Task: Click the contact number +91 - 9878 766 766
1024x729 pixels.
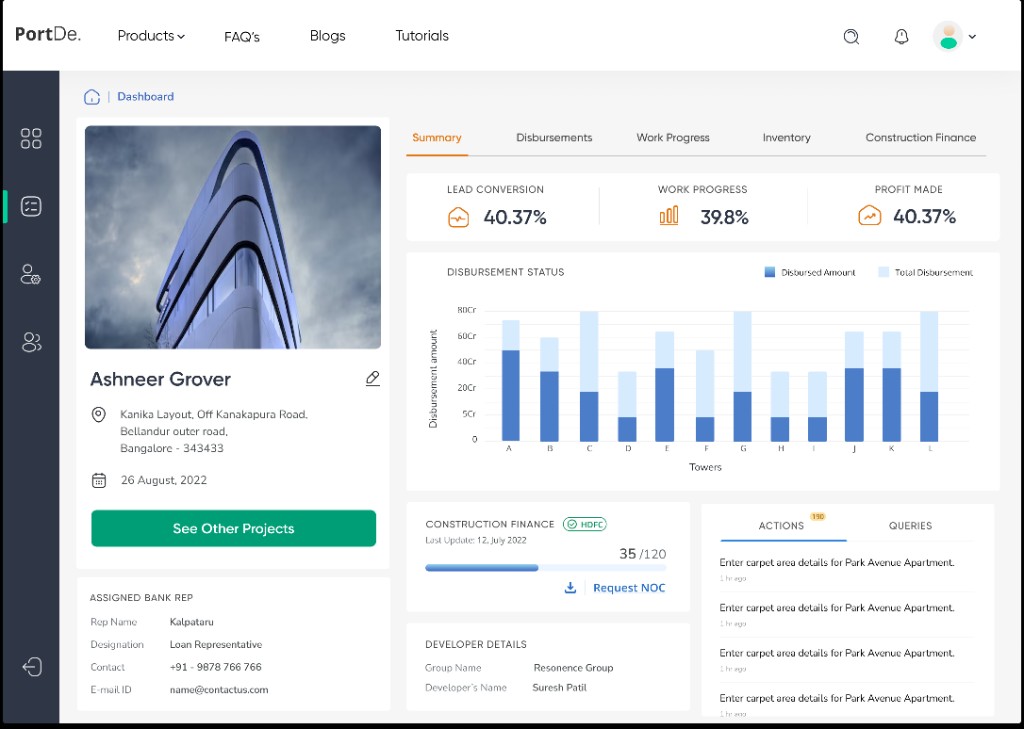Action: pos(216,667)
